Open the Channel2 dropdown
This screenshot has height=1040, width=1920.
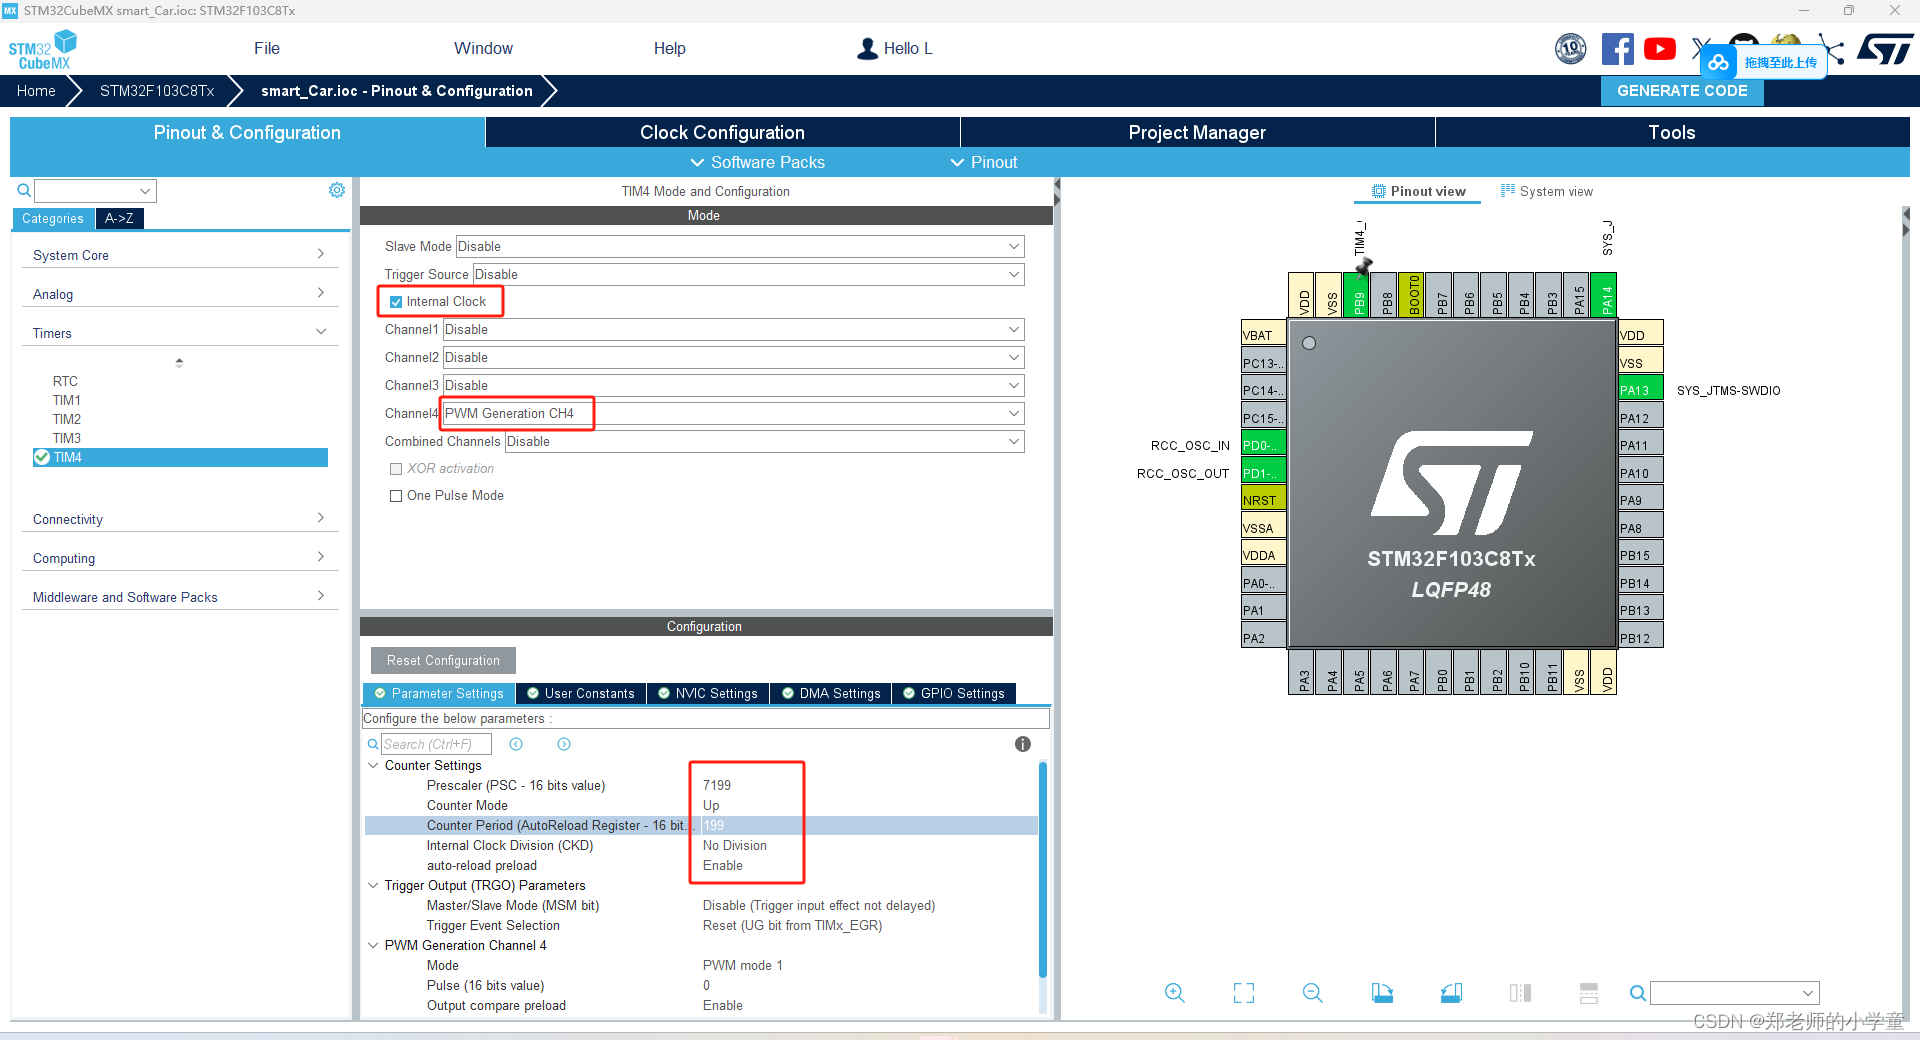point(734,357)
